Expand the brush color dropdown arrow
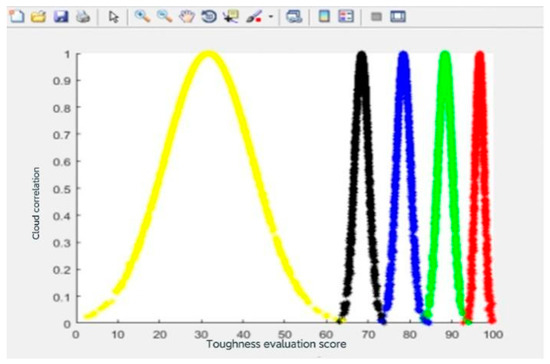Viewport: 550px width, 364px height. point(271,16)
